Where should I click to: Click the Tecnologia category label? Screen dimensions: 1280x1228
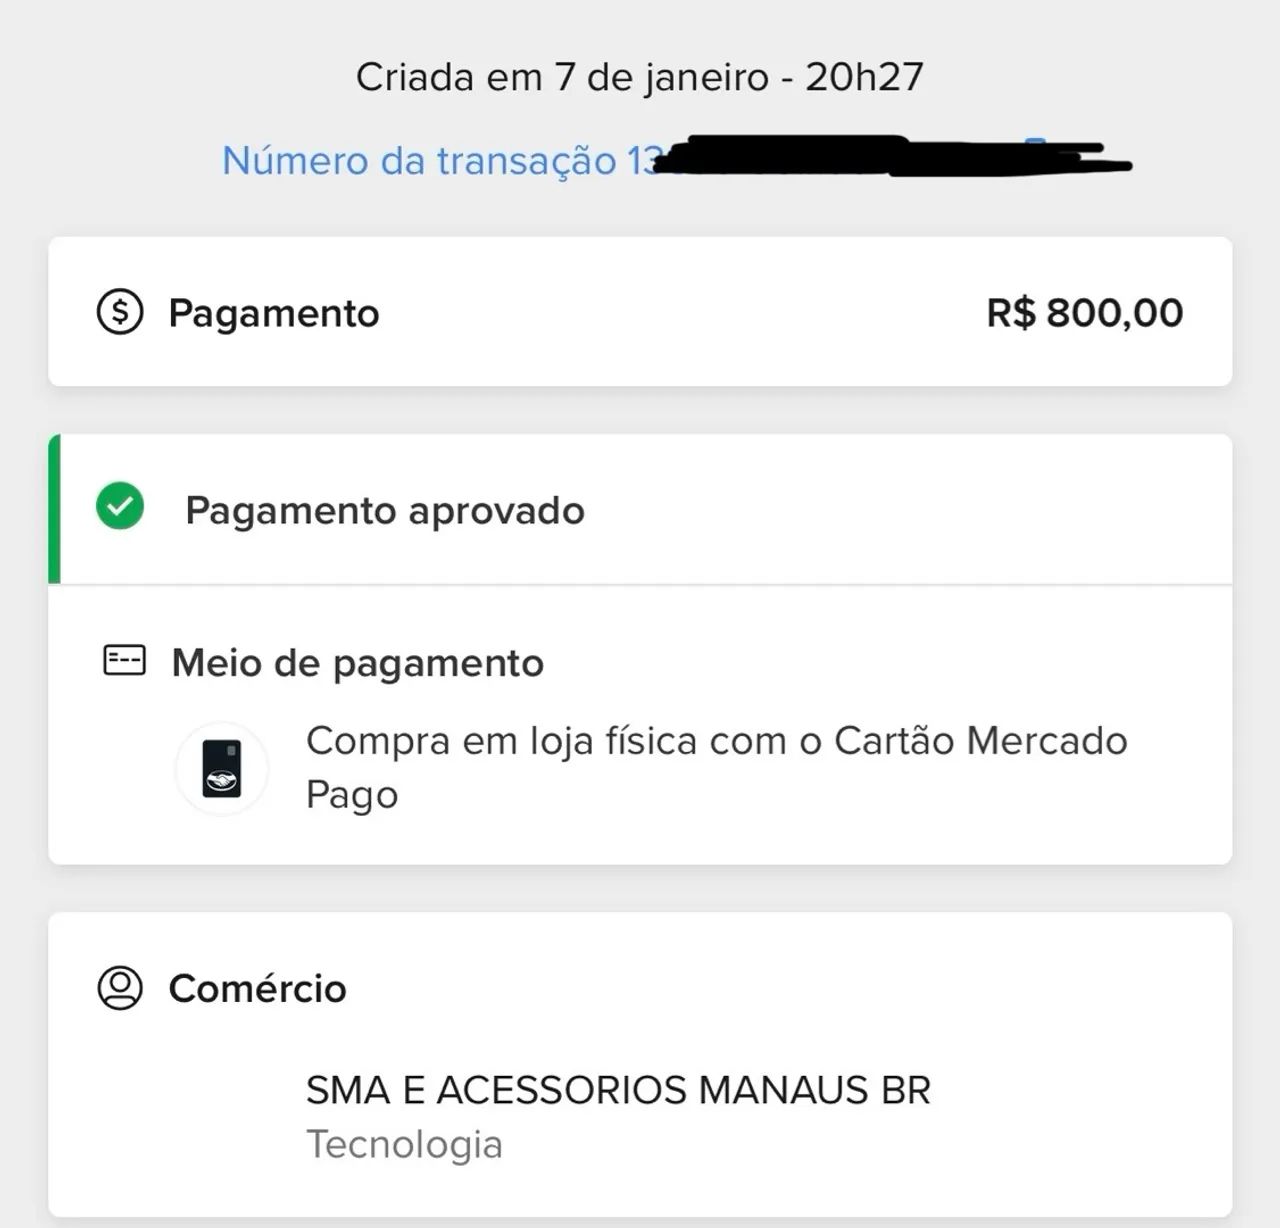403,1144
